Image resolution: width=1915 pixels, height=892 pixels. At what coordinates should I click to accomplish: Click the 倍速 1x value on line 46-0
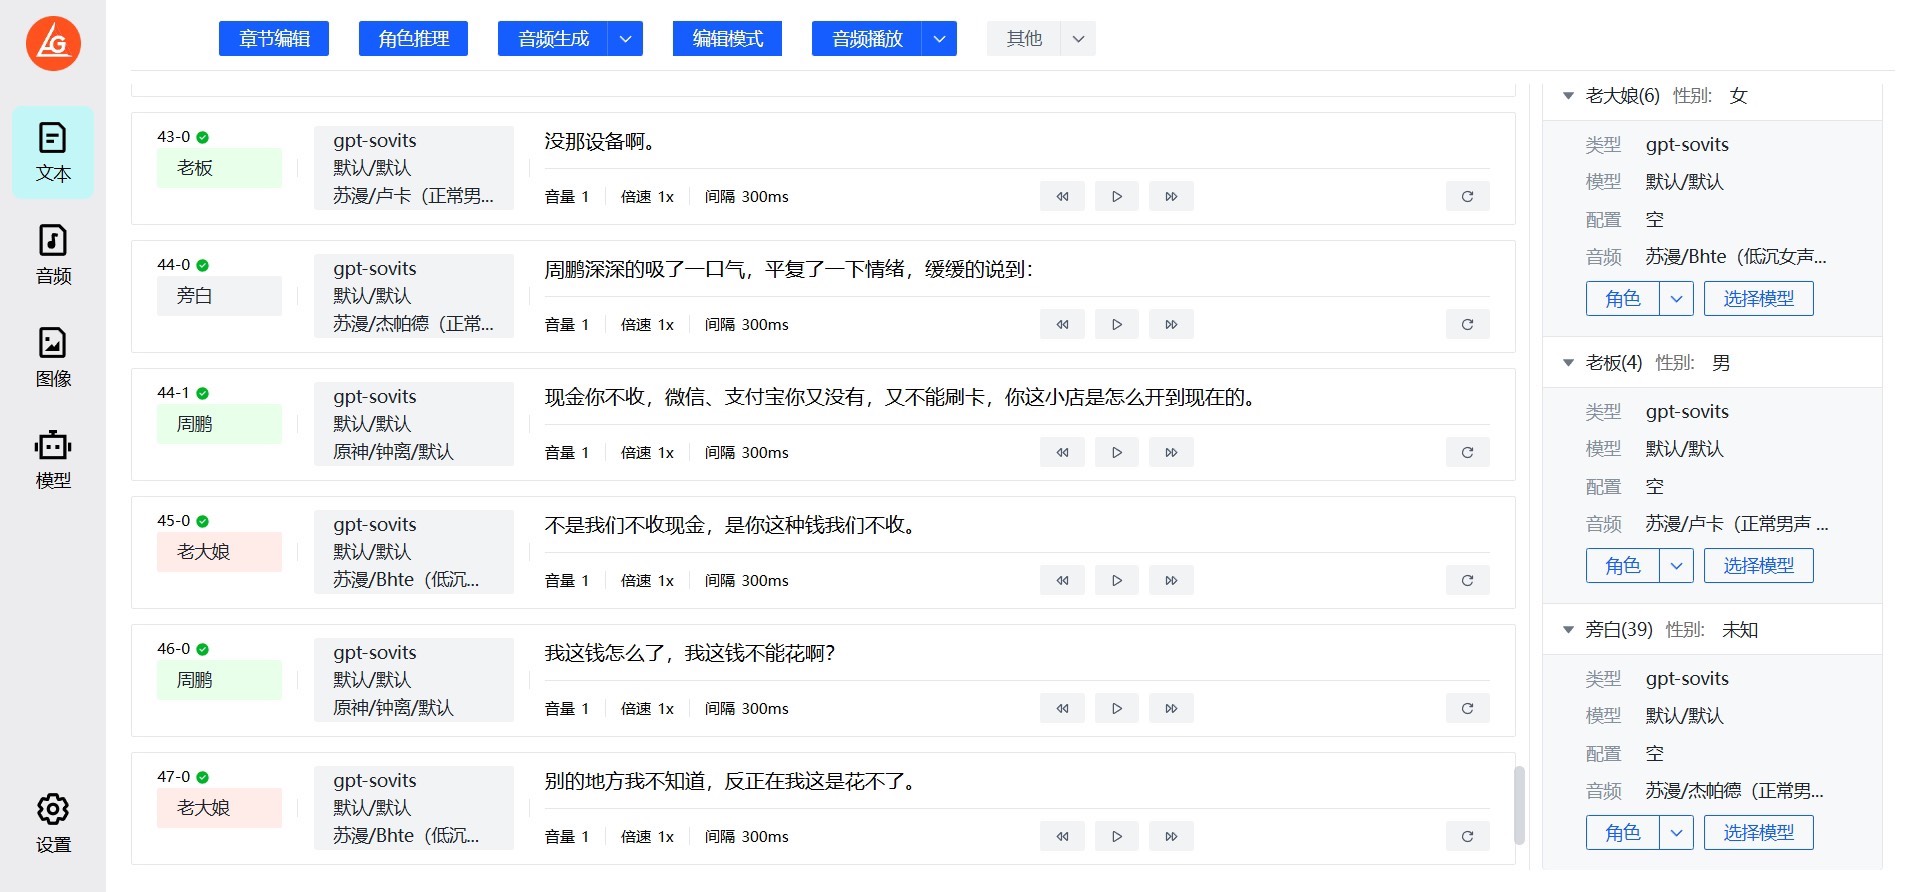647,709
